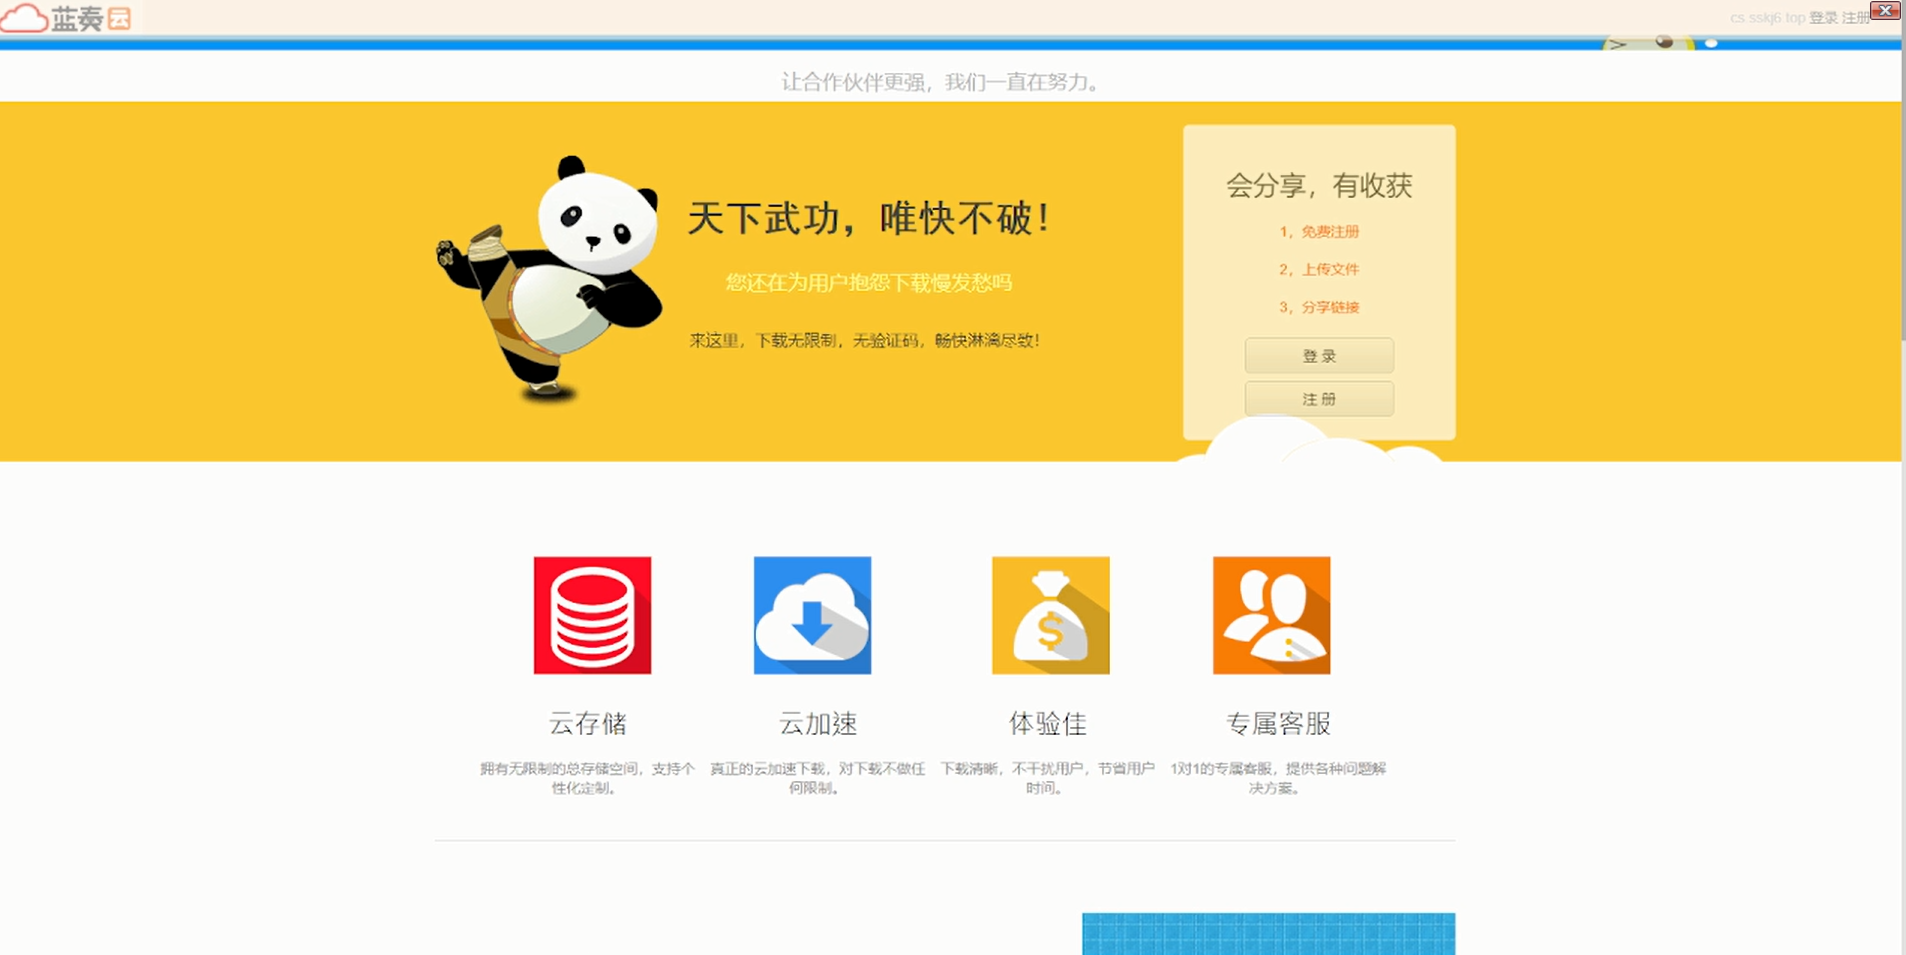This screenshot has height=955, width=1906.
Task: Click the kung fu panda illustration
Action: [550, 280]
